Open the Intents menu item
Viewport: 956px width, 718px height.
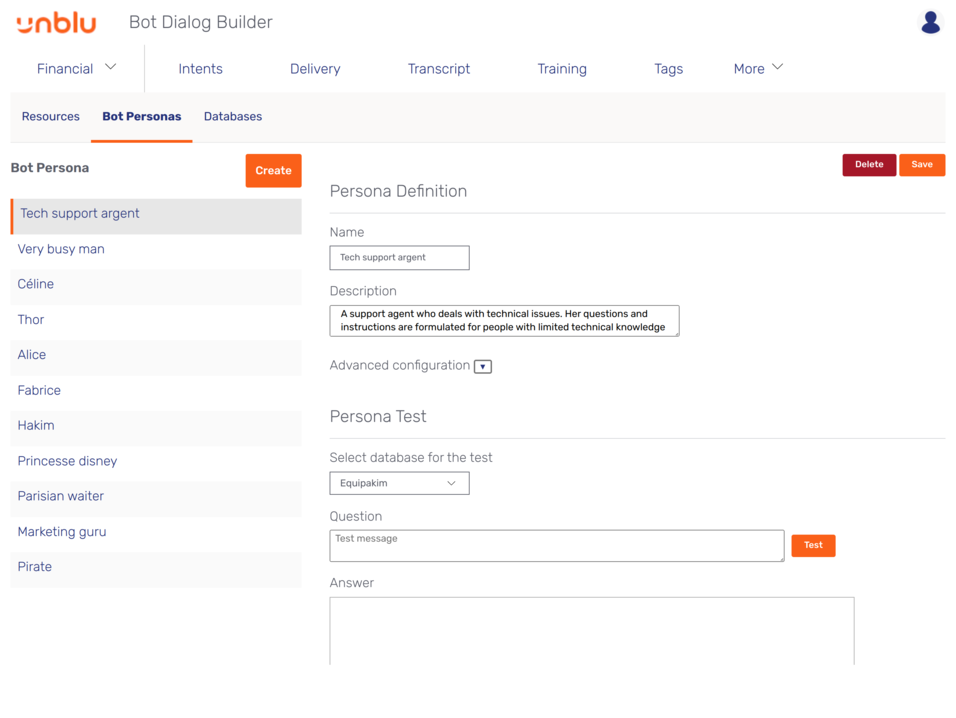point(200,68)
